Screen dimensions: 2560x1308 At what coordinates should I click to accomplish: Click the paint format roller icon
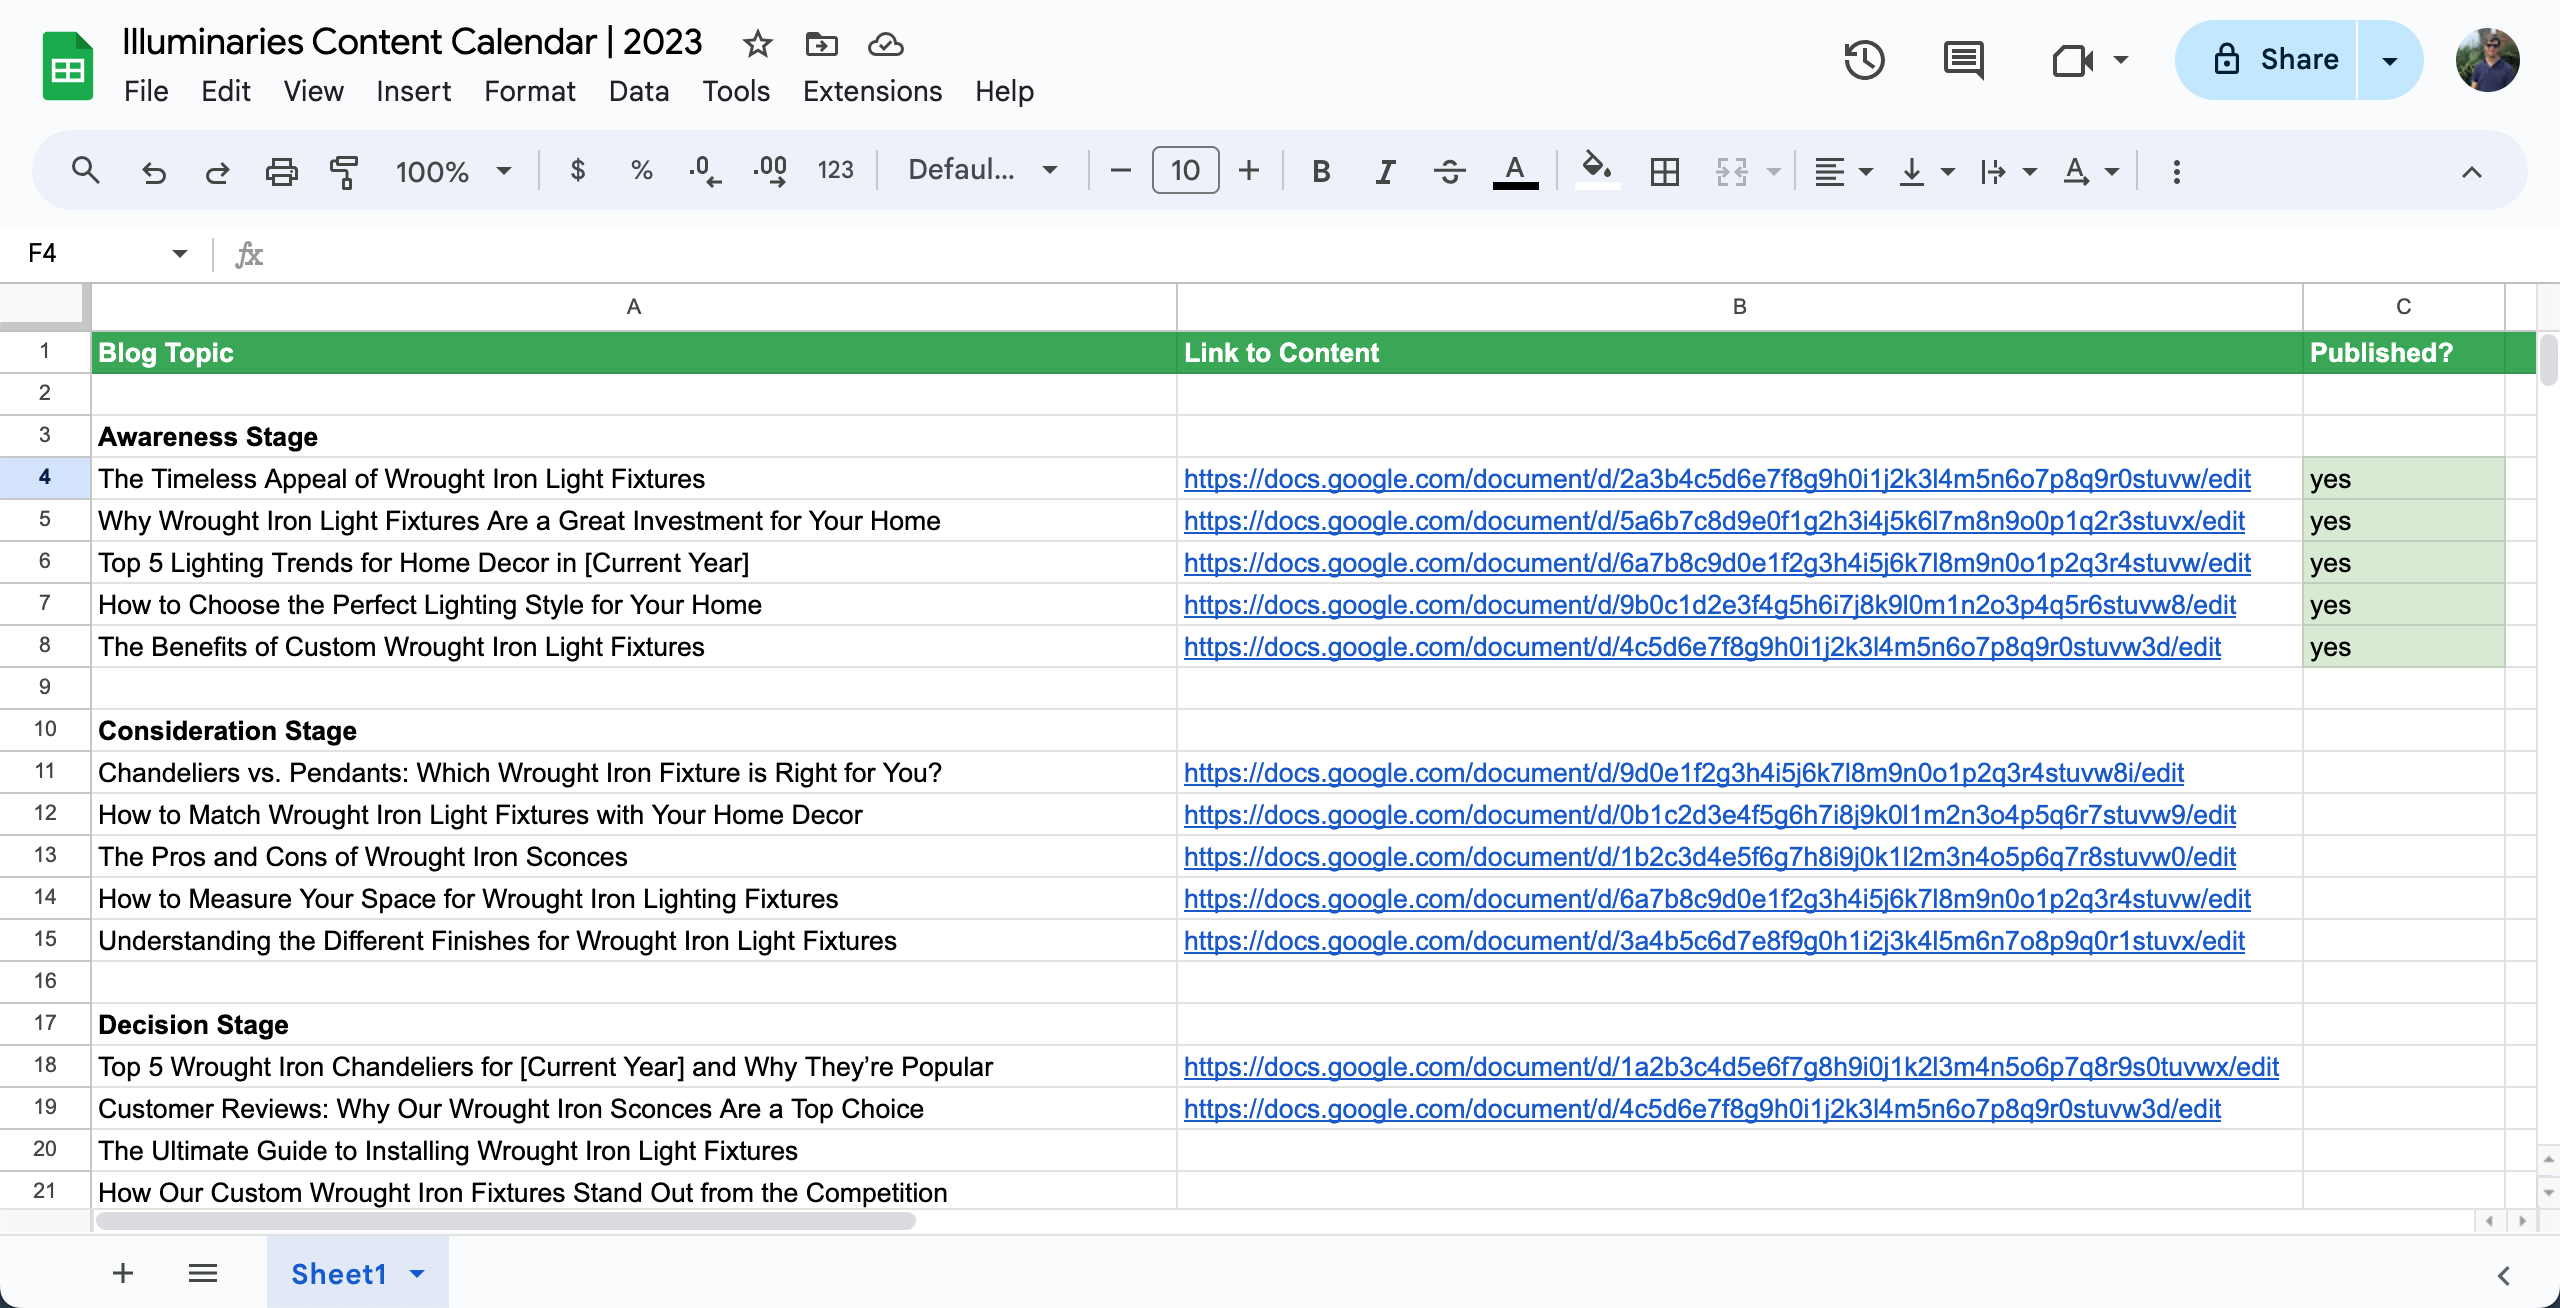(x=344, y=171)
